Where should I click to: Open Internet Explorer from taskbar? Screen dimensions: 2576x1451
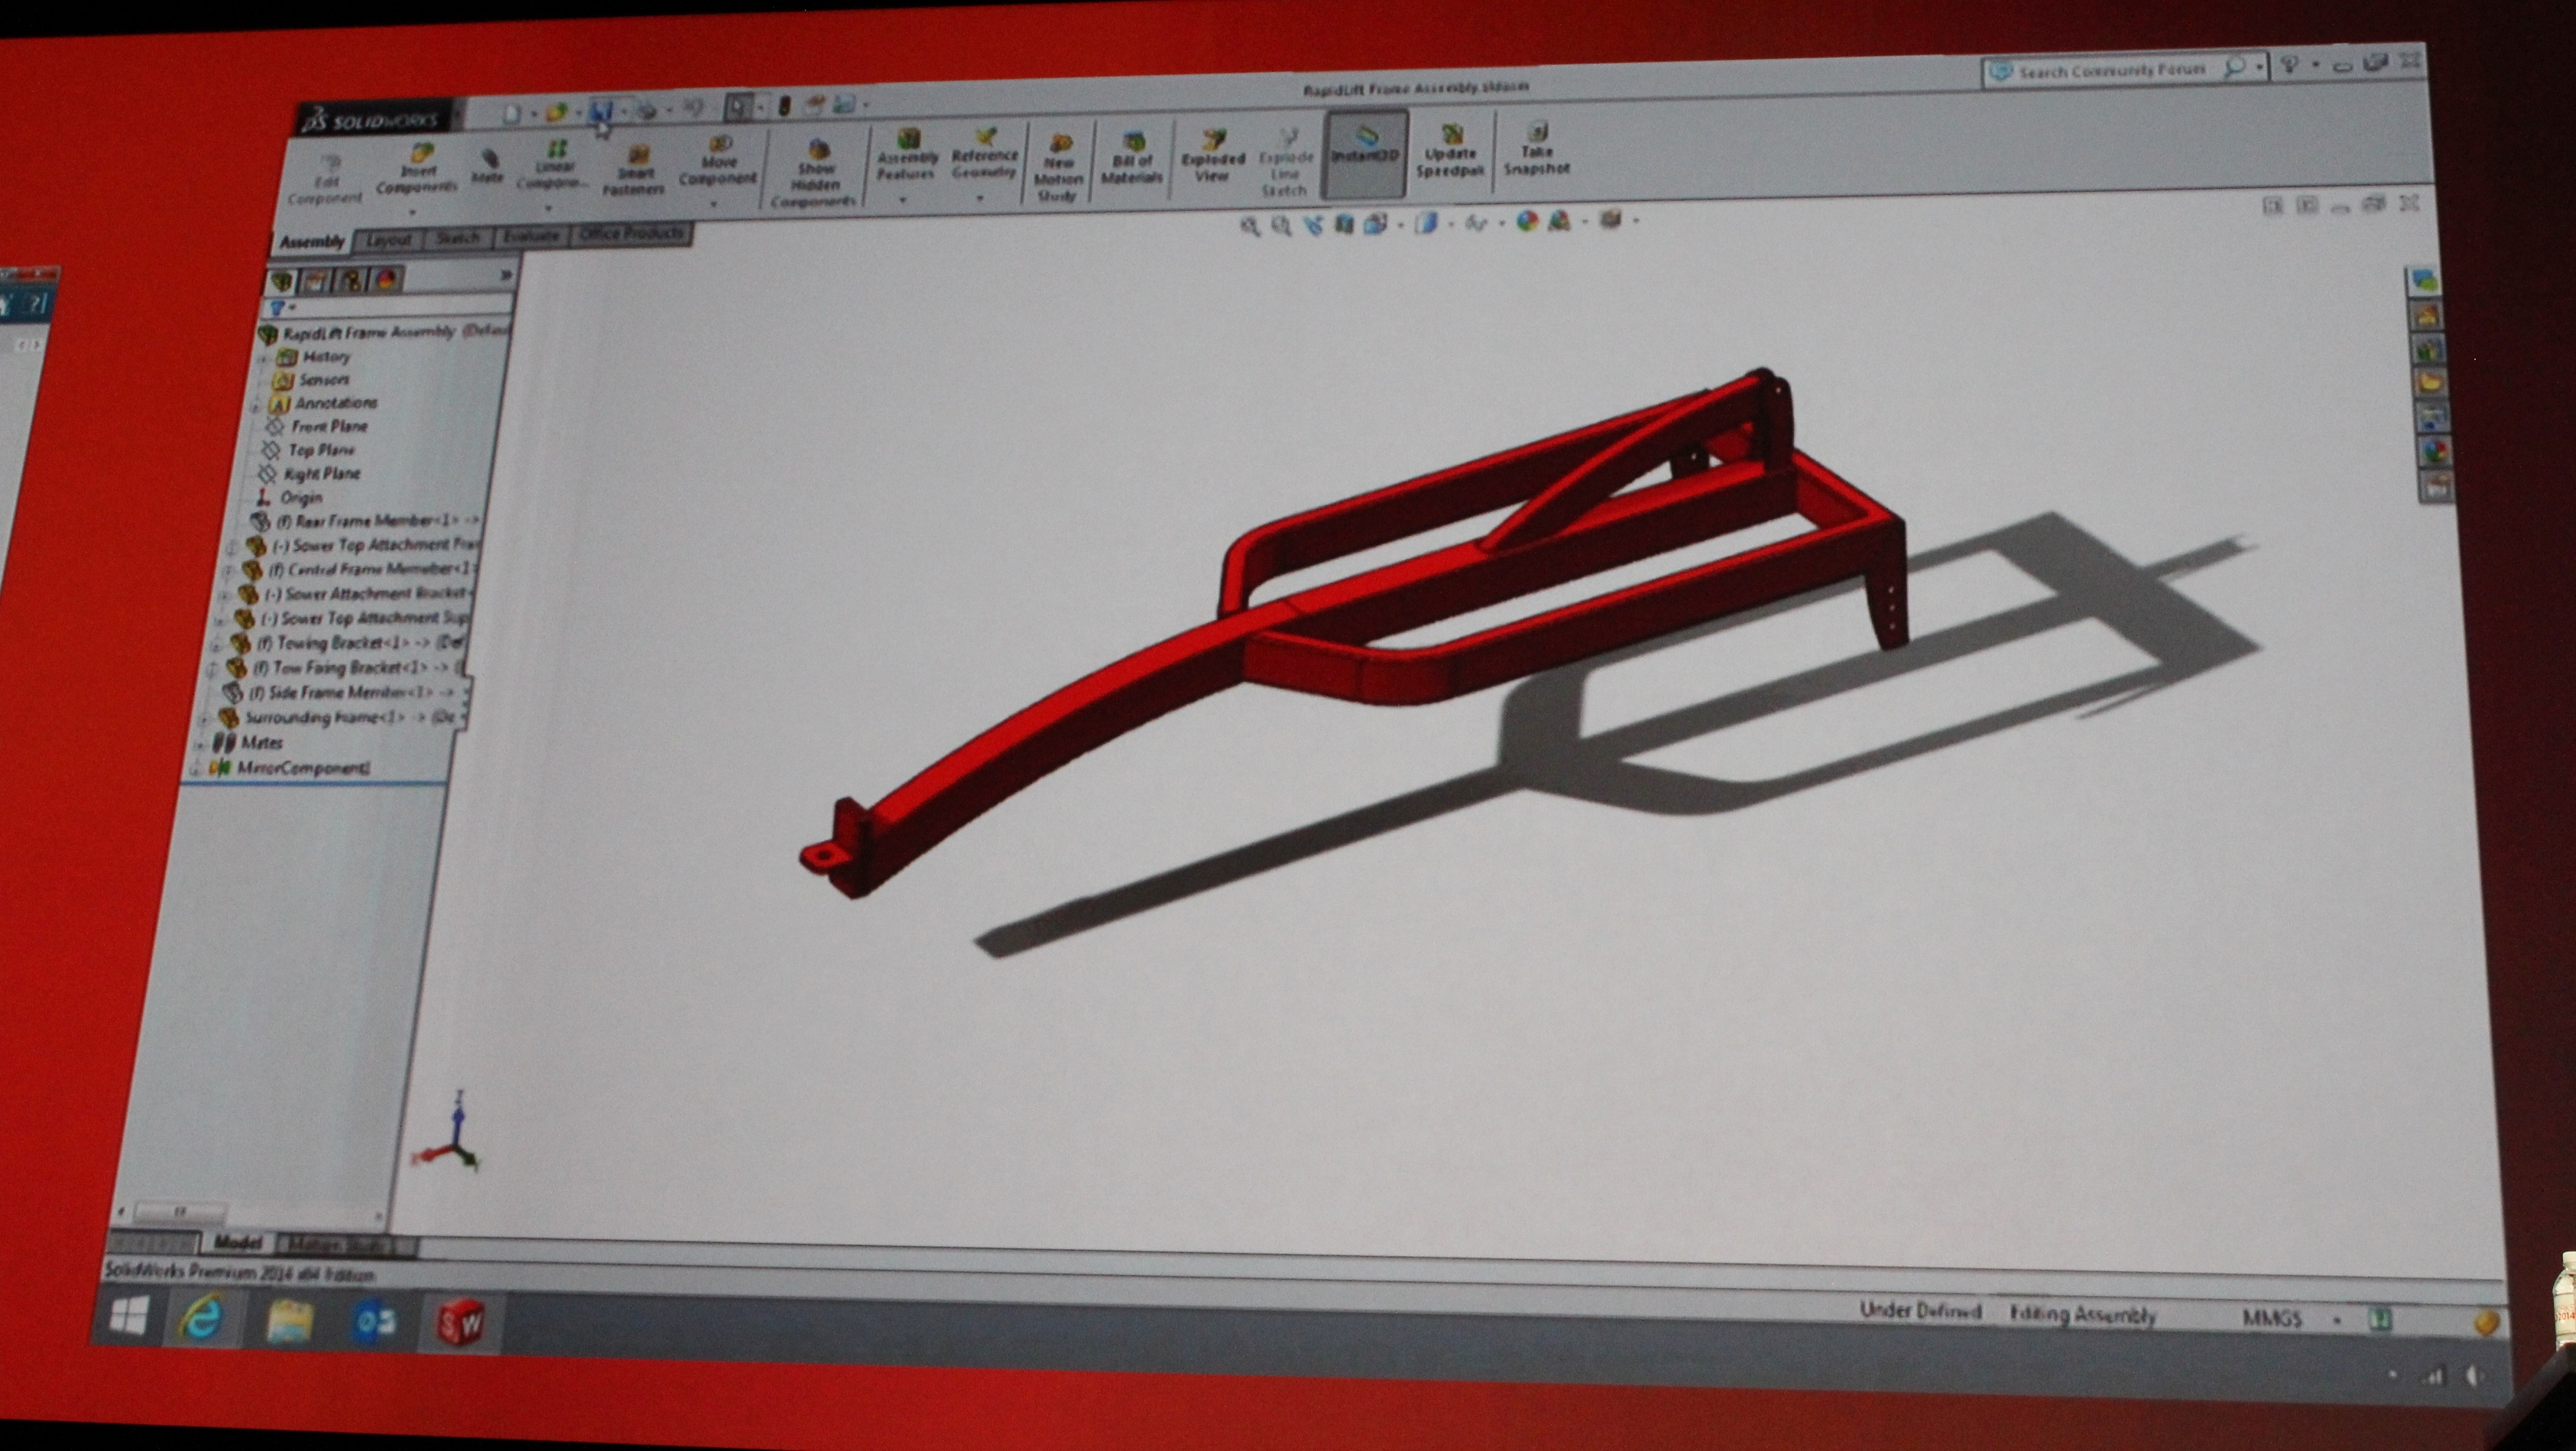click(x=203, y=1321)
